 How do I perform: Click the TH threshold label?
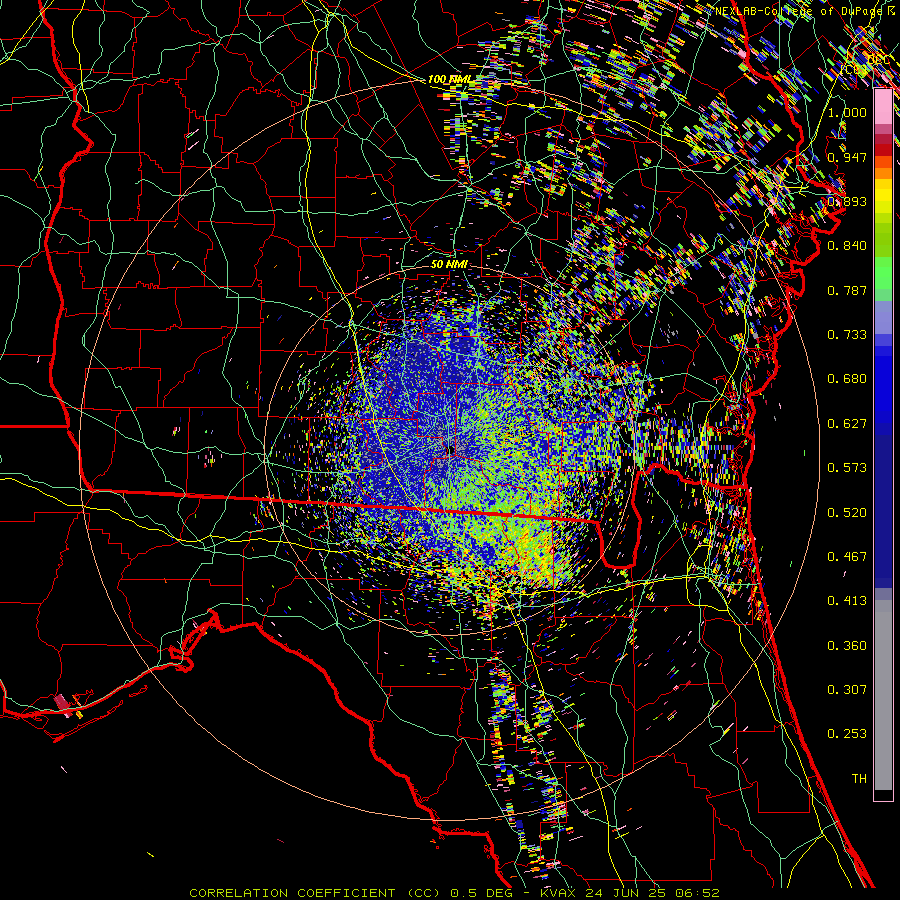(859, 779)
